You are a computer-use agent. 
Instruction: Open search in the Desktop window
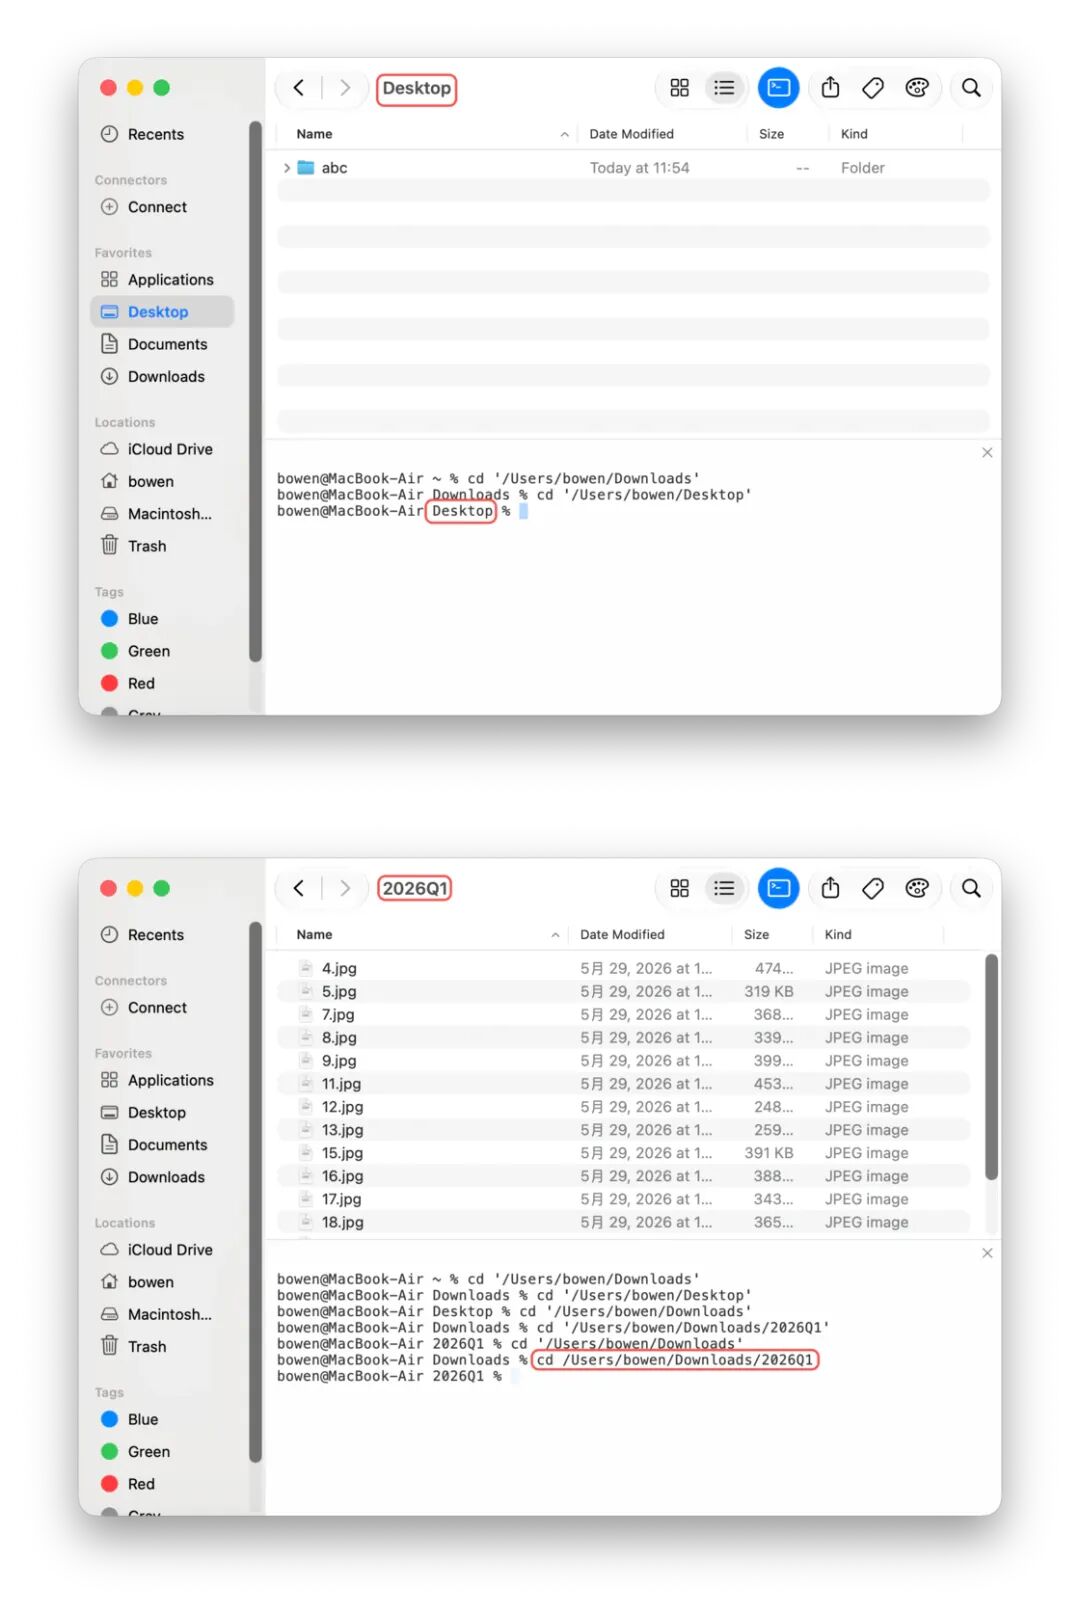[x=971, y=88]
